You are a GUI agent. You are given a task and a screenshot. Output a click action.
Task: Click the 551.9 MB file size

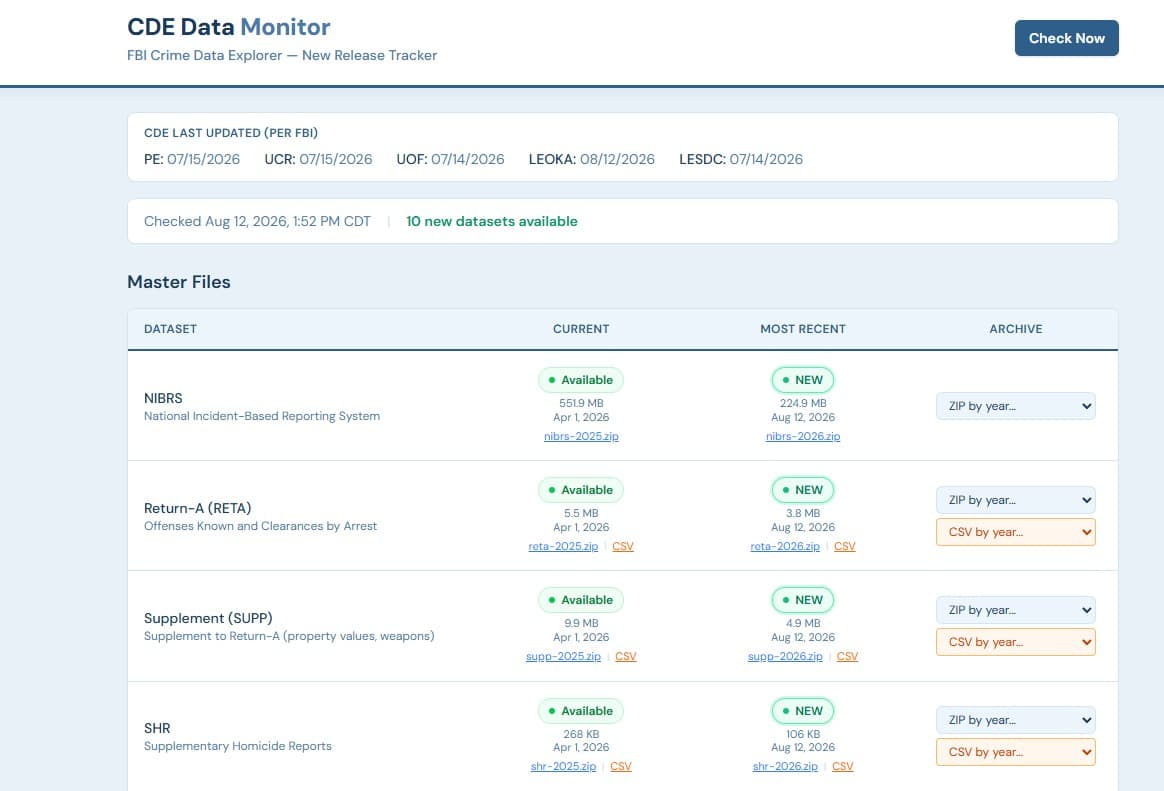coord(581,404)
